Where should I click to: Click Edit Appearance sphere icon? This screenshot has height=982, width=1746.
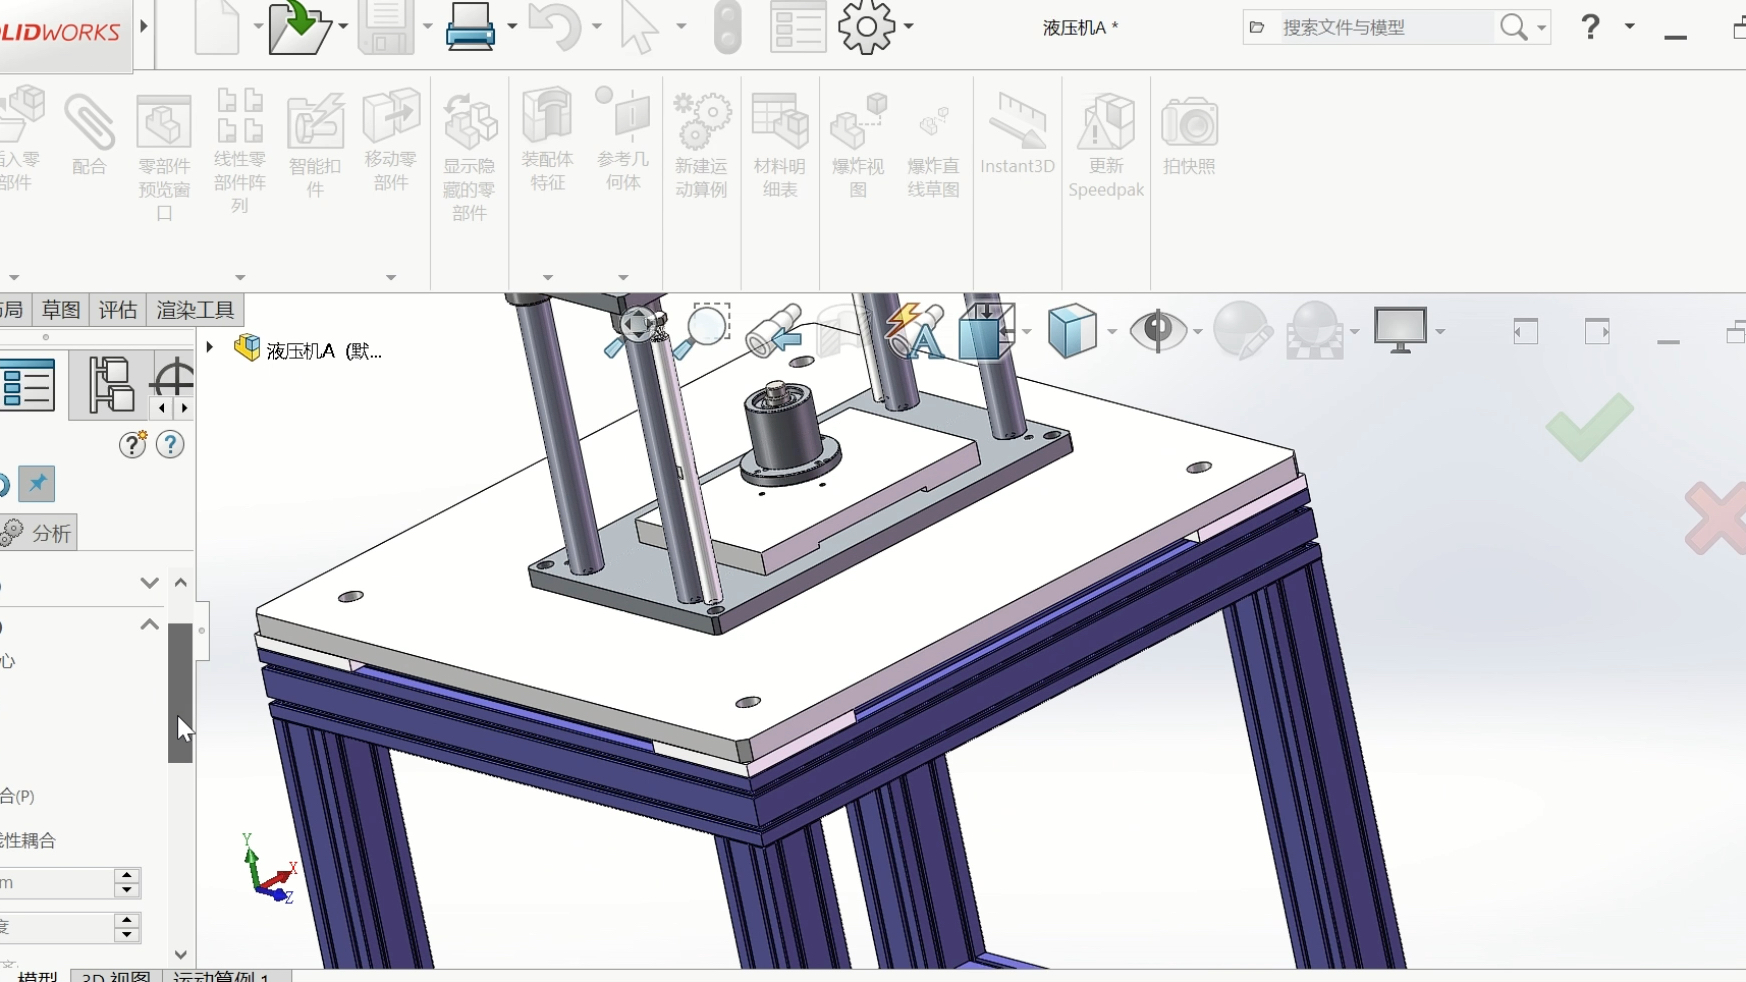click(1242, 331)
